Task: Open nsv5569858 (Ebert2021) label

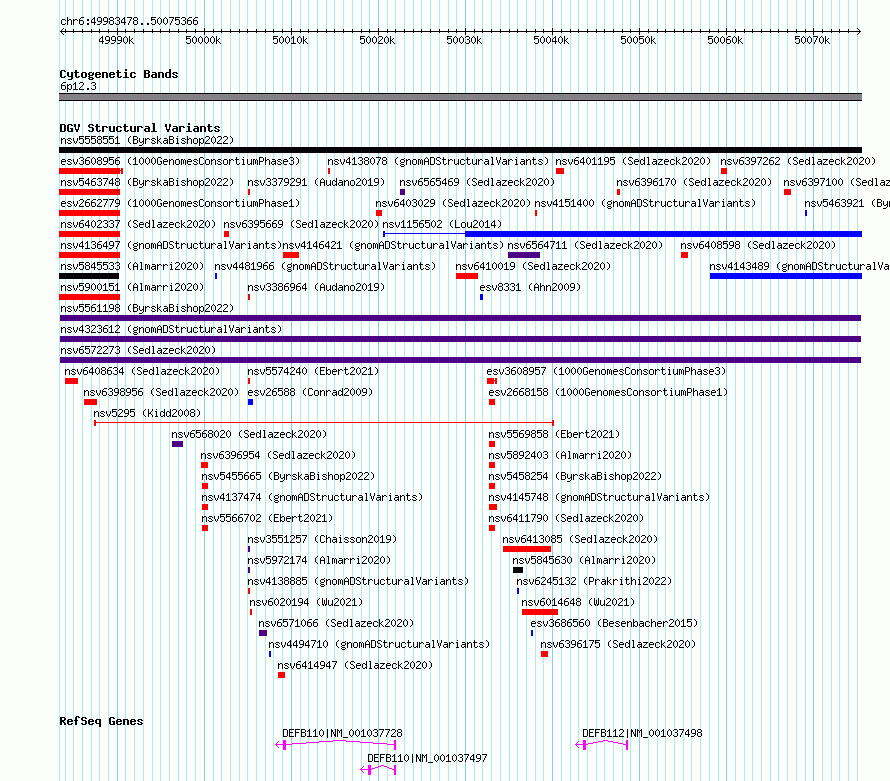Action: coord(555,434)
